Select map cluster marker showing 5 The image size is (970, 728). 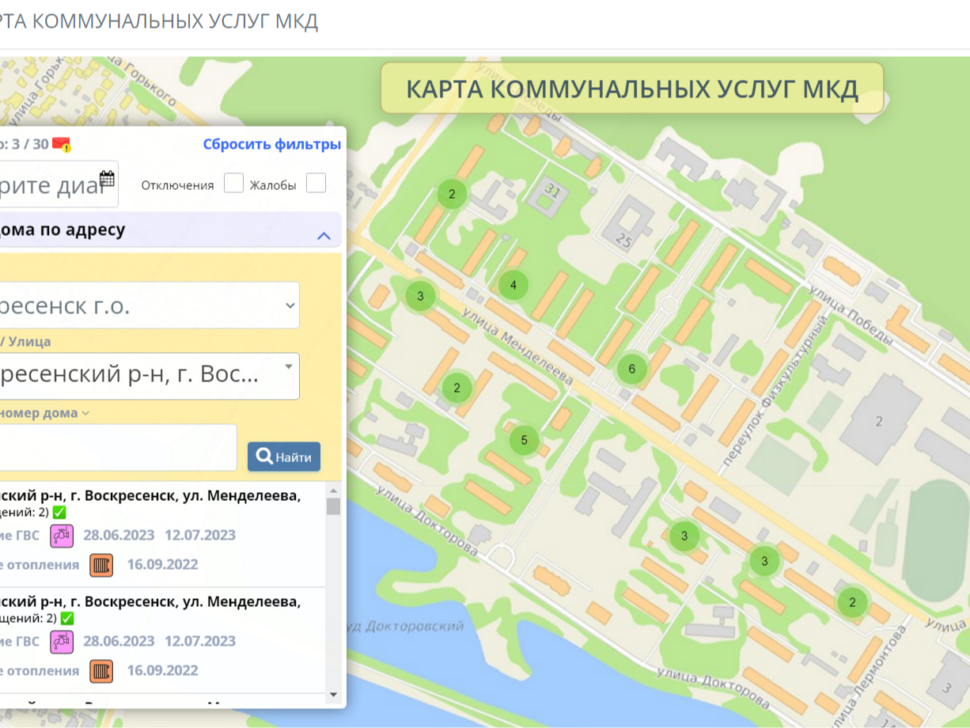(523, 440)
